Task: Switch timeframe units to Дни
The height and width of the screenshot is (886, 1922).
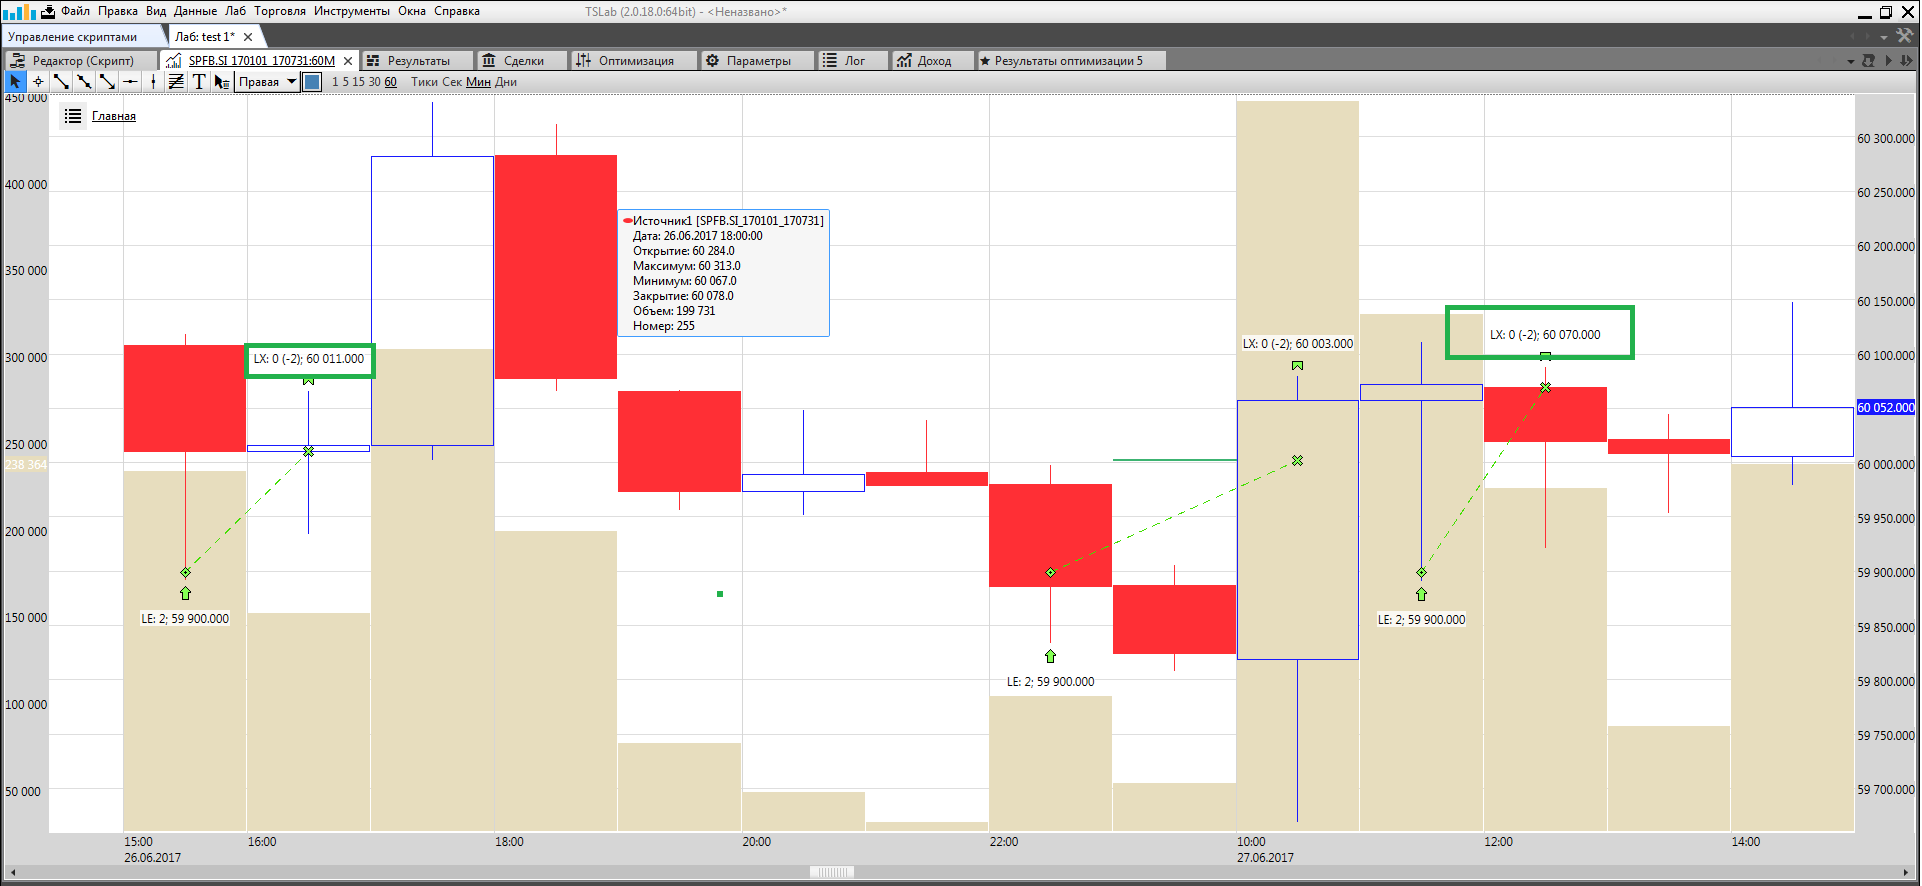Action: point(506,82)
